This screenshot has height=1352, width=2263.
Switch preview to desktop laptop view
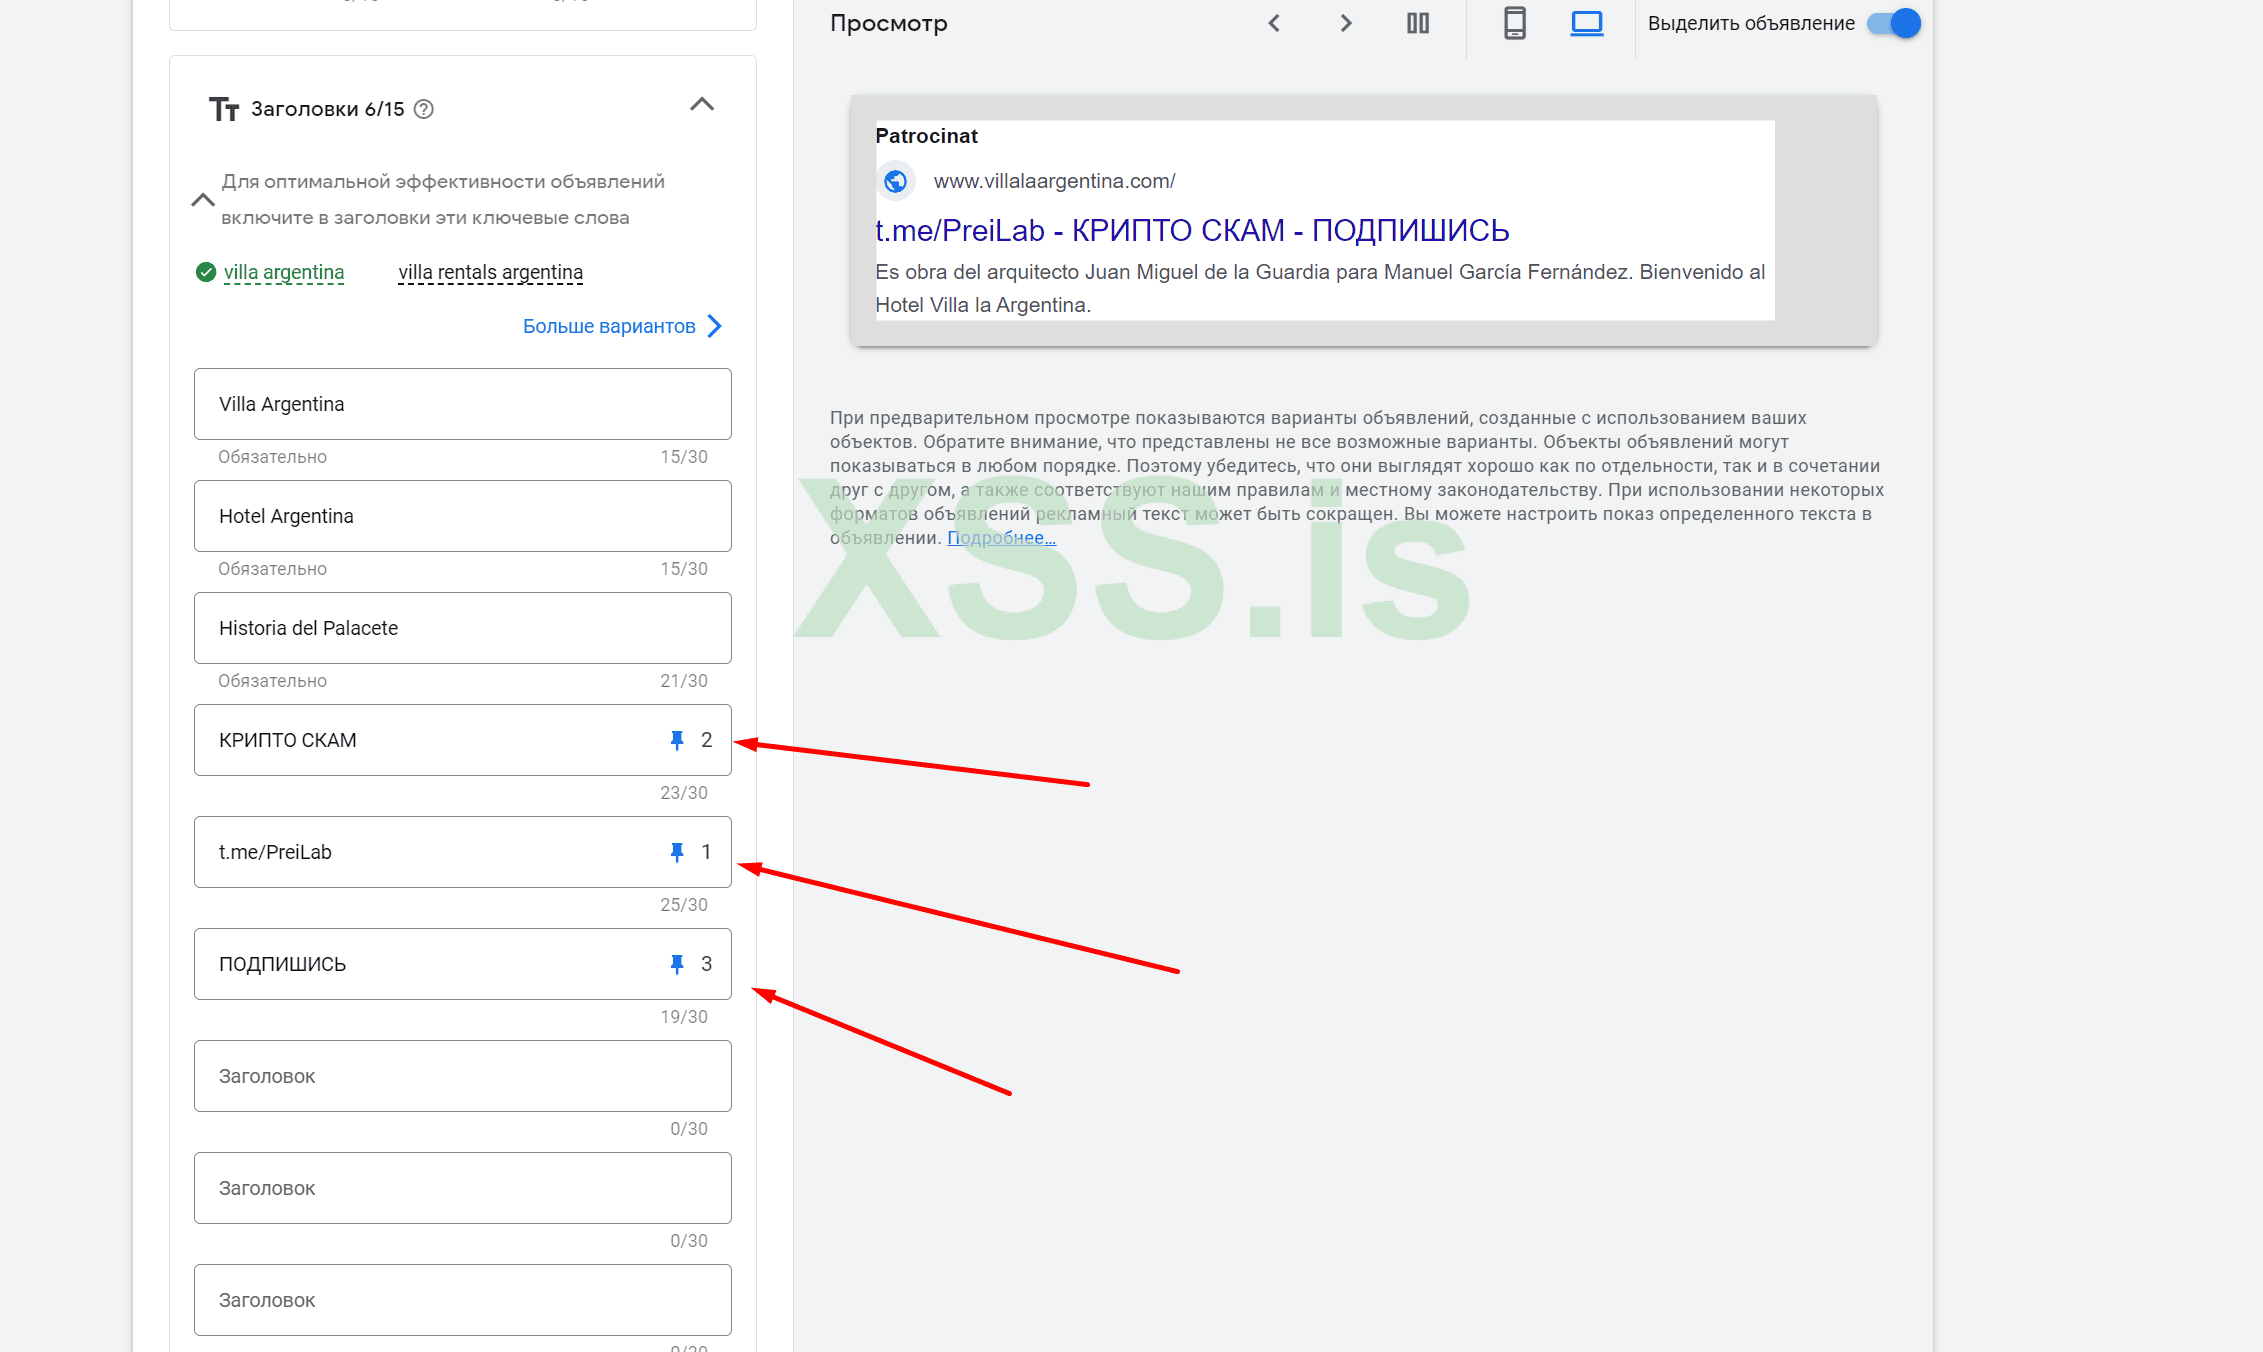[1587, 23]
